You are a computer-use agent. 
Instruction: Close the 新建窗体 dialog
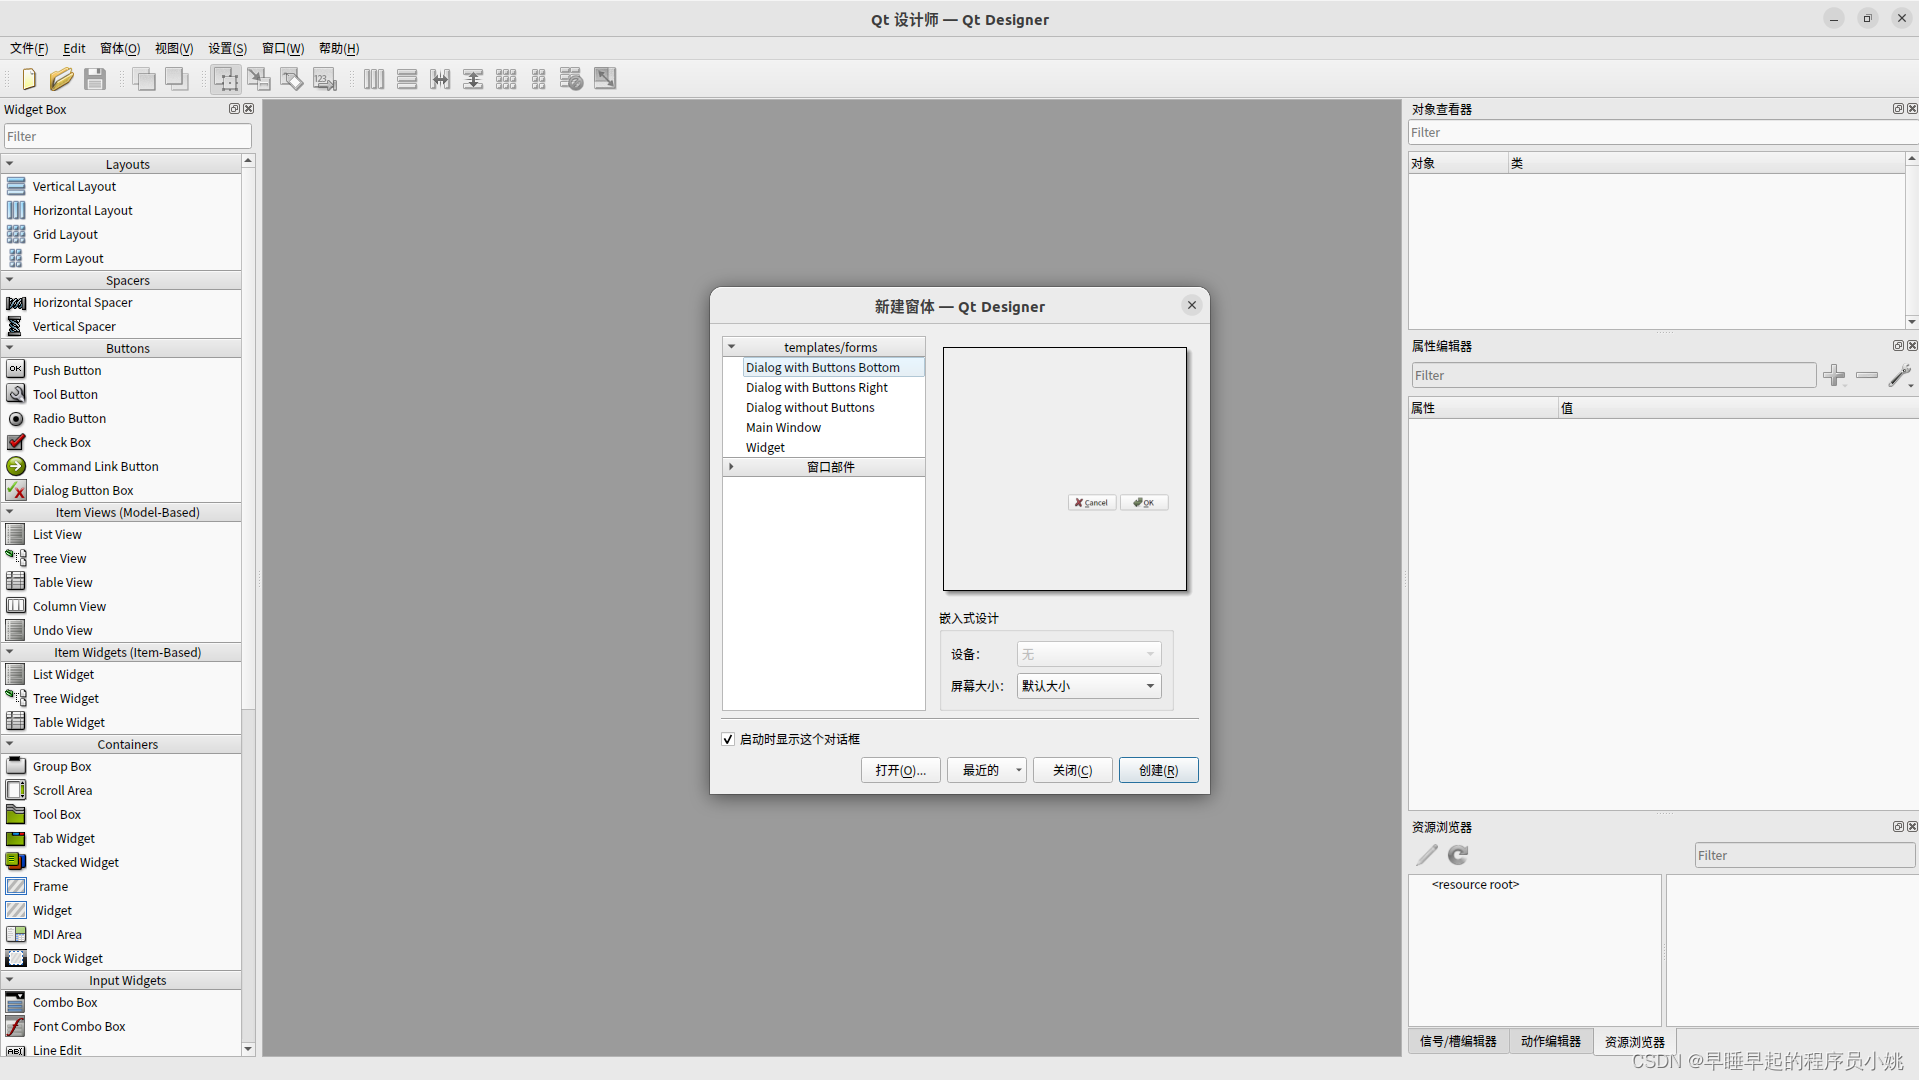tap(1191, 305)
